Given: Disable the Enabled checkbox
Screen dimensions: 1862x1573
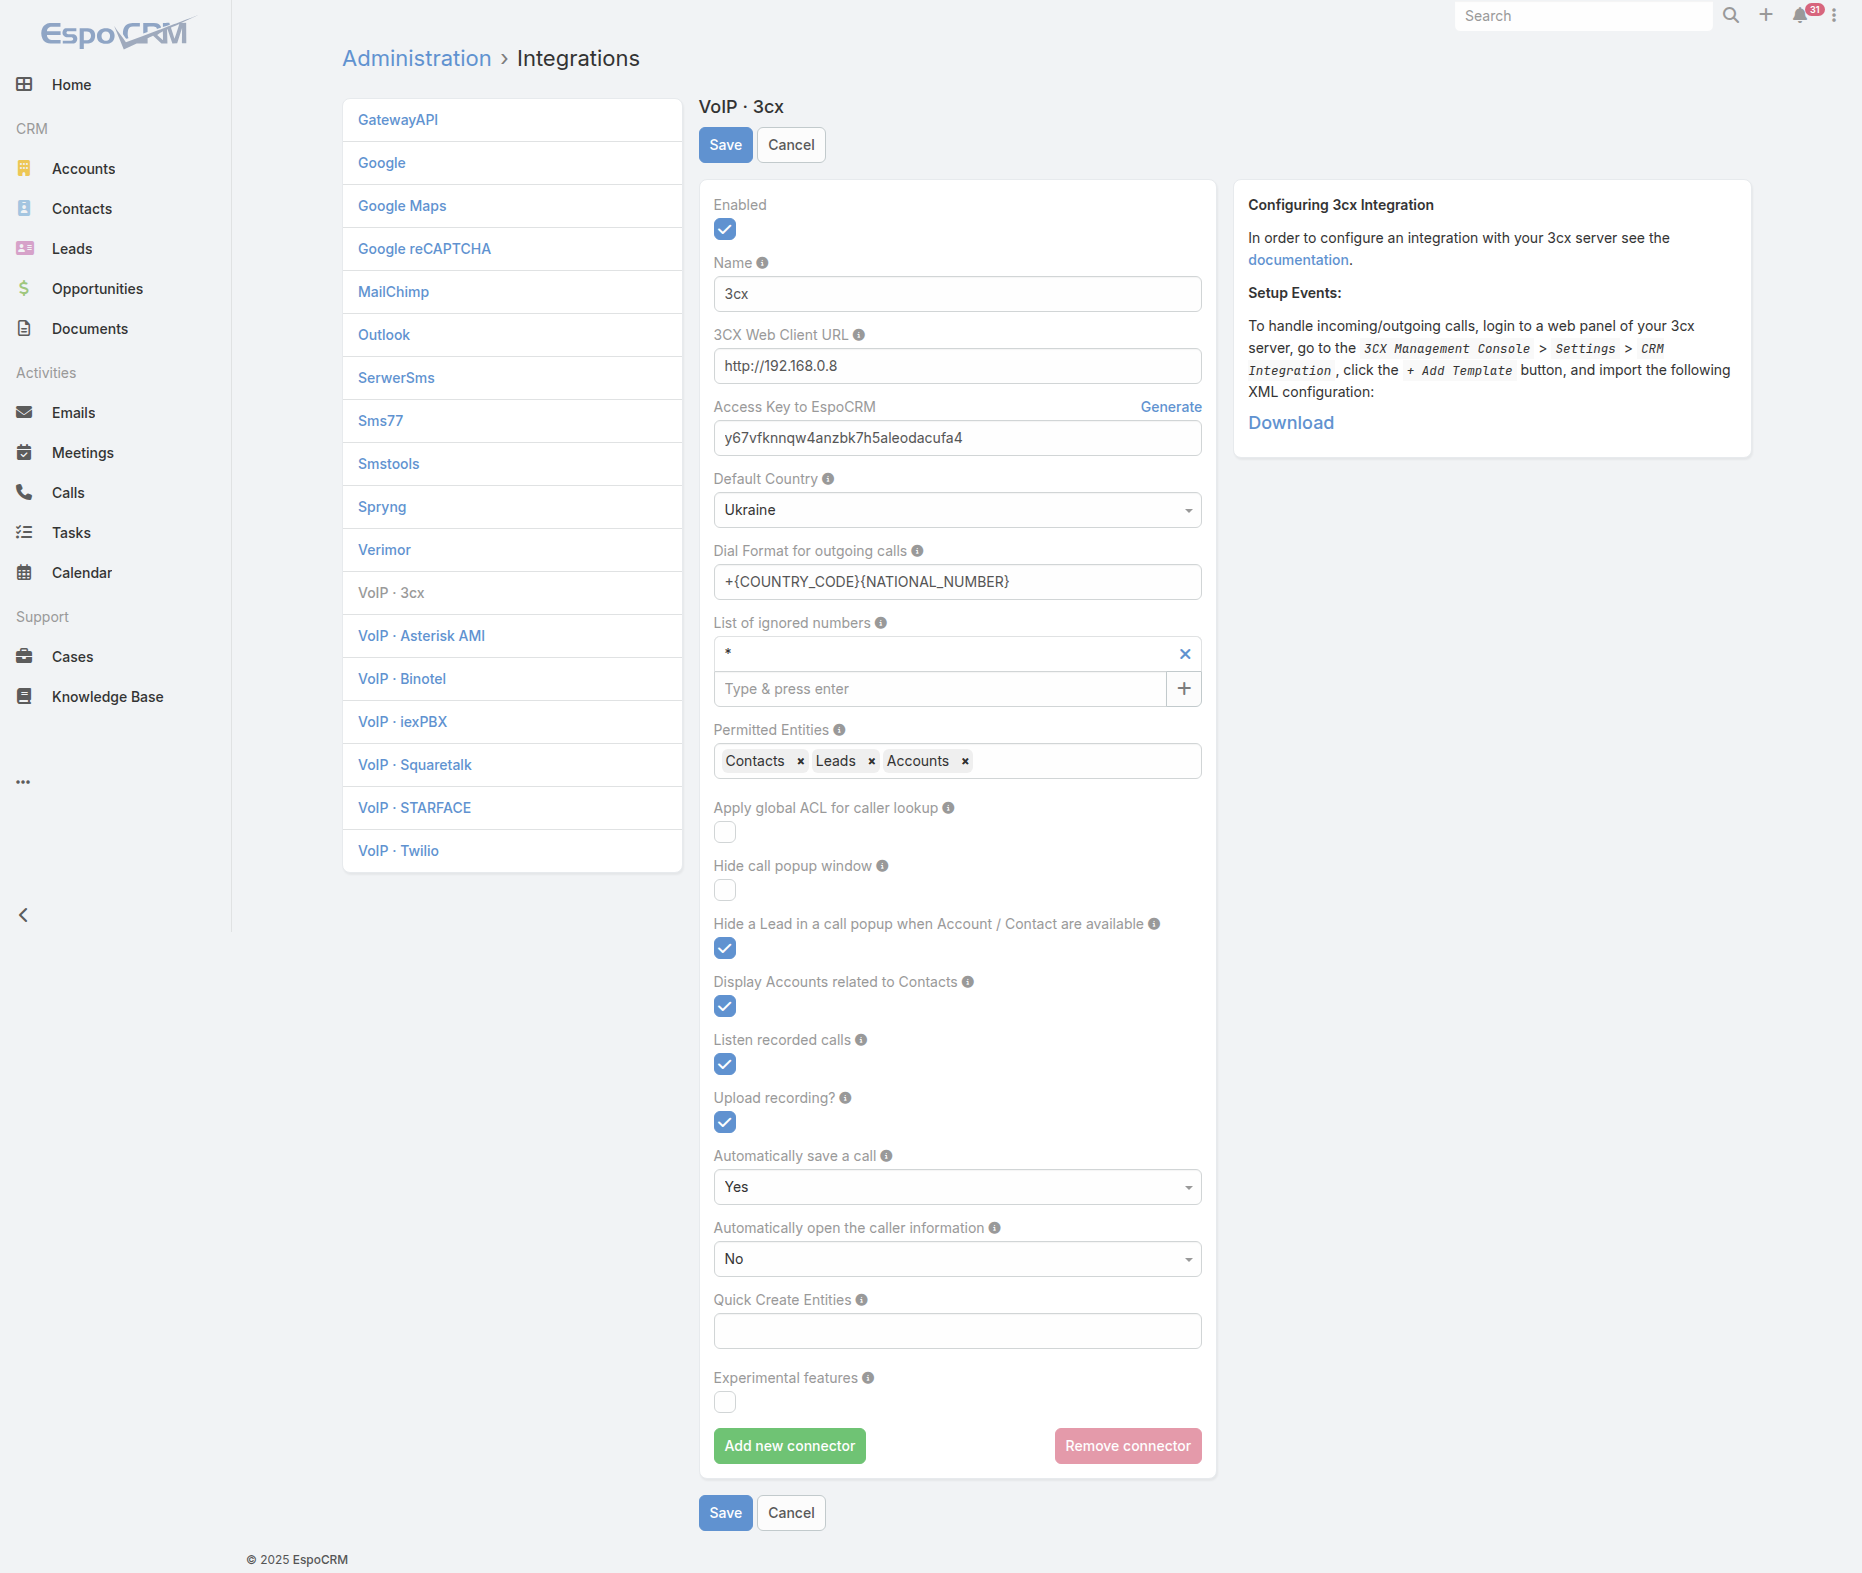Looking at the screenshot, I should pos(724,229).
